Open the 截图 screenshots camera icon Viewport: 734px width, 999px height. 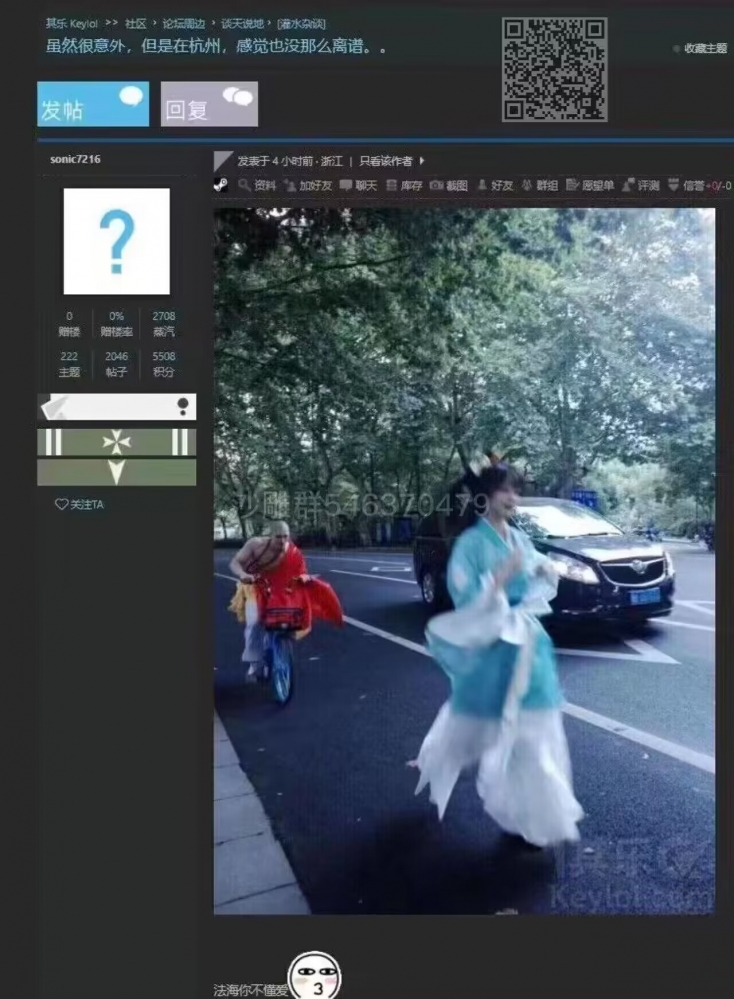tap(436, 185)
